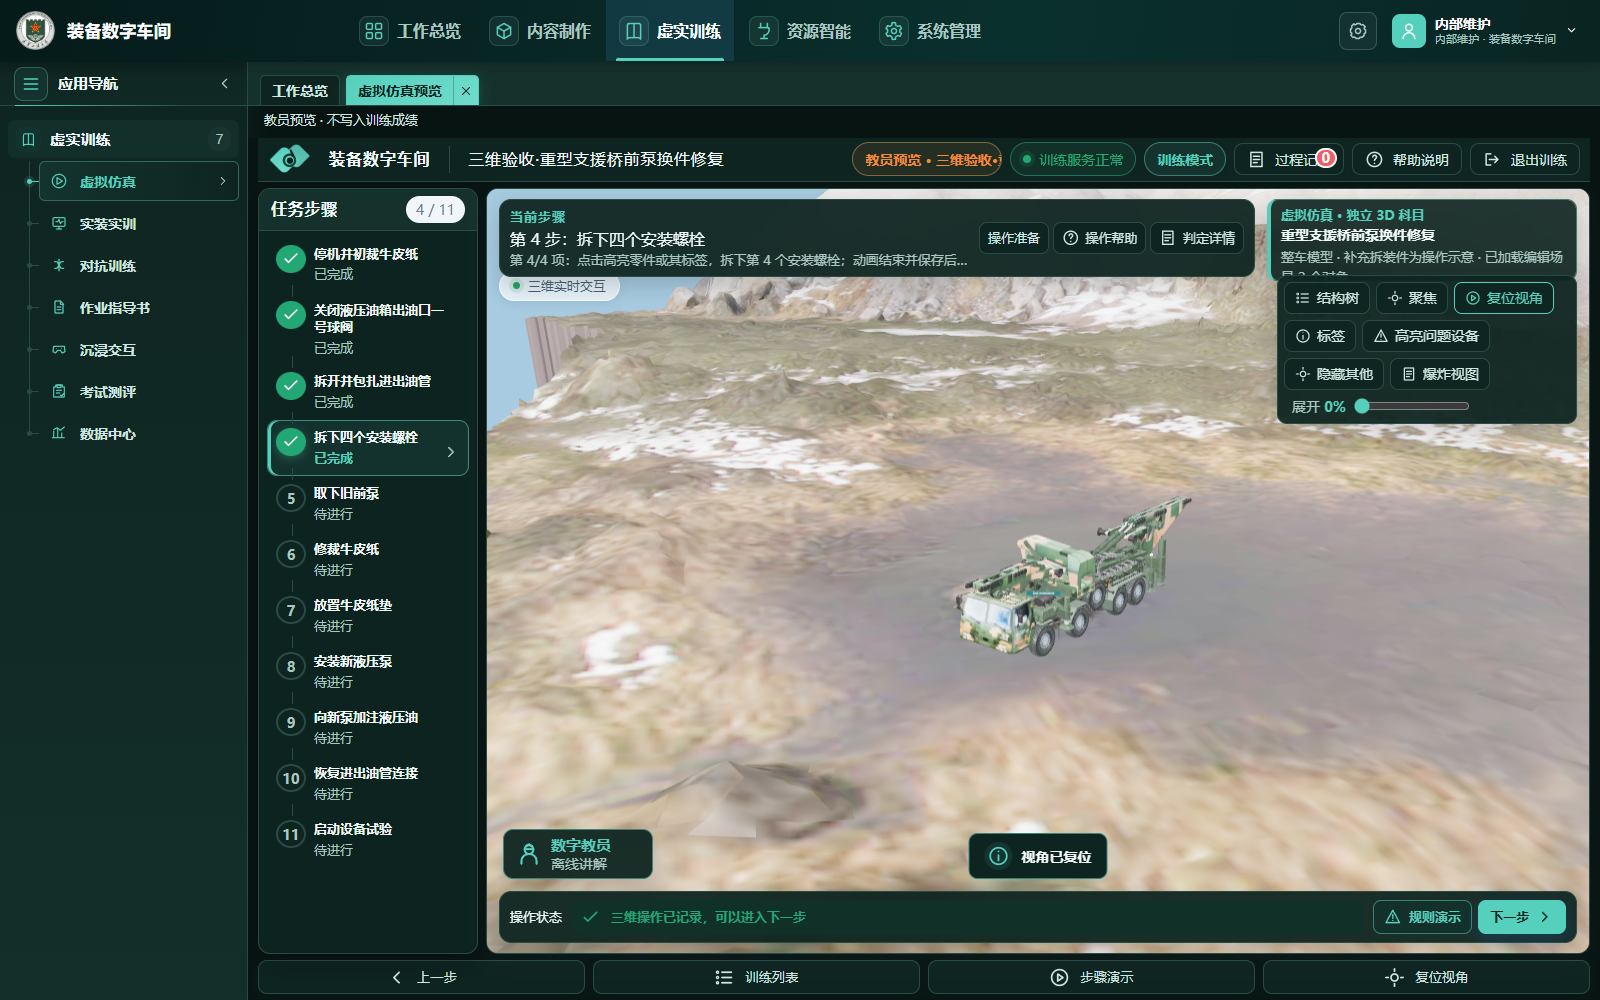Adjust the 展开 explode percentage slider
The height and width of the screenshot is (1000, 1600).
pos(1412,406)
